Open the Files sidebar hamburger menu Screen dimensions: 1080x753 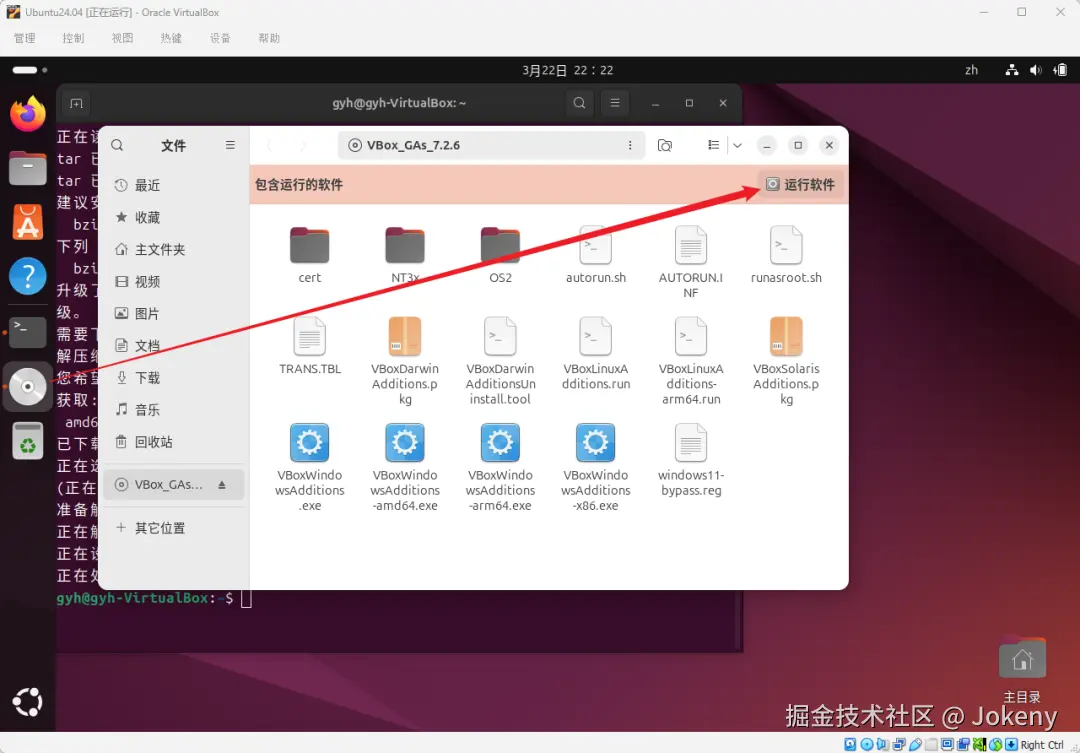point(230,145)
